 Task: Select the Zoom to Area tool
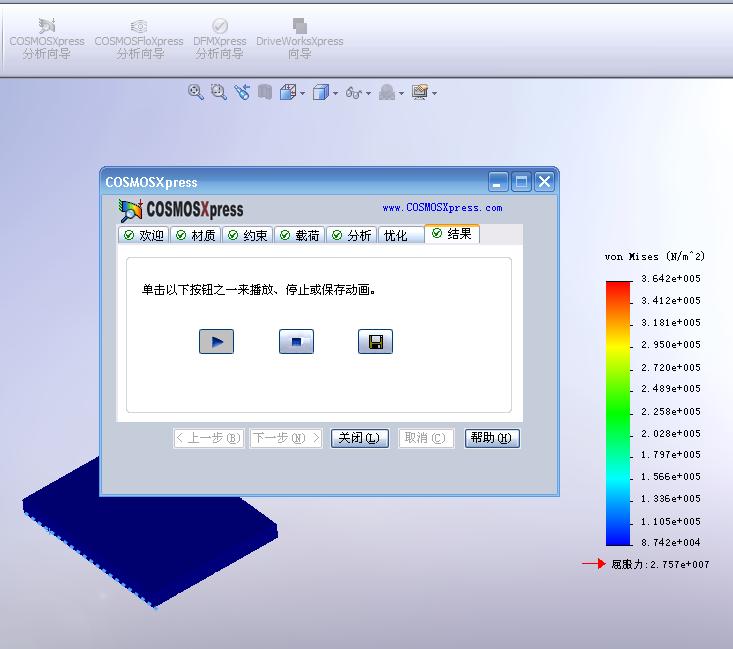(218, 92)
